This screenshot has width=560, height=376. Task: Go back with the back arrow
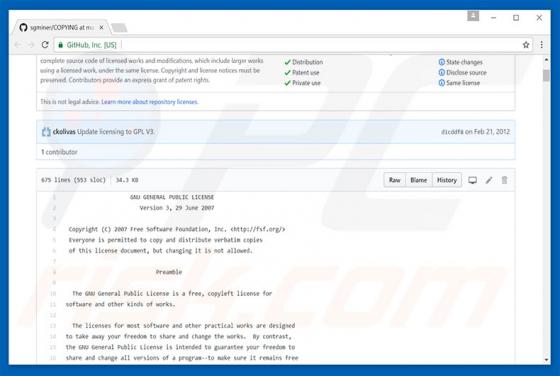coord(18,45)
